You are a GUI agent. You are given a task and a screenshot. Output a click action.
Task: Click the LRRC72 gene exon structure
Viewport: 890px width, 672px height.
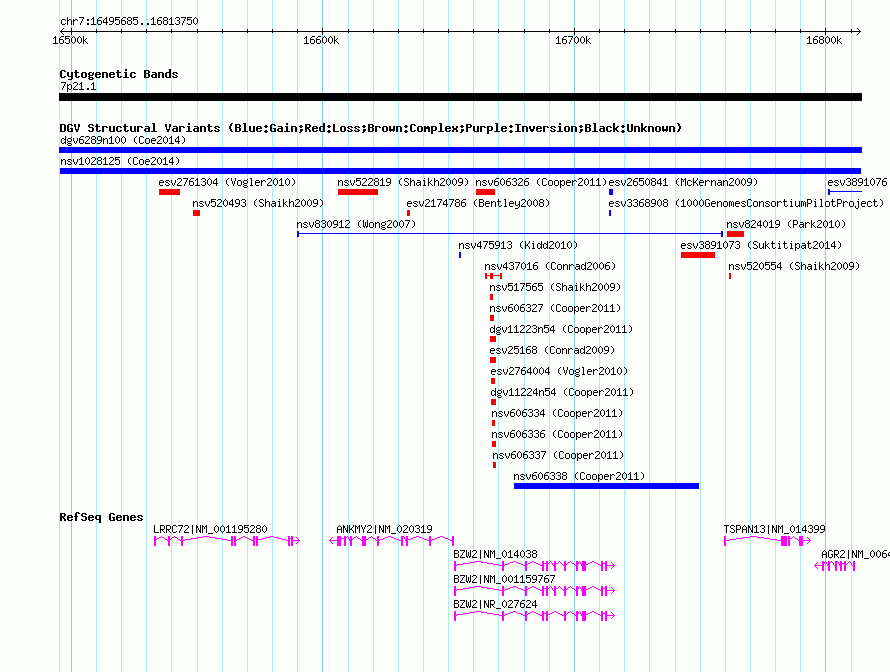[226, 541]
